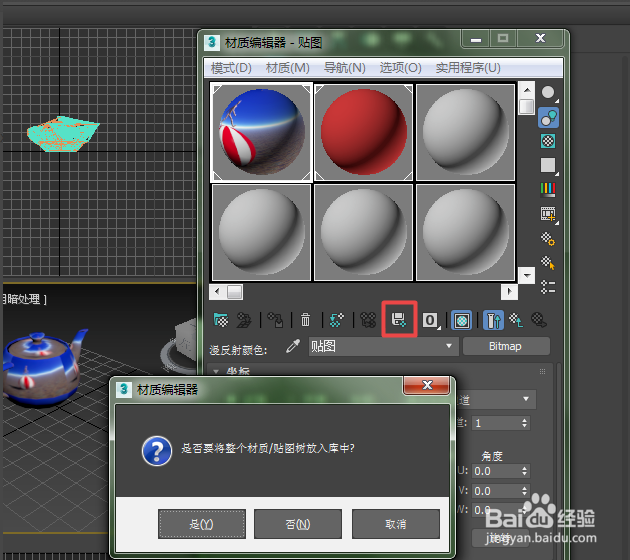The width and height of the screenshot is (630, 560).
Task: Click the dialog question text 是否要将整个材质
Action: (268, 448)
